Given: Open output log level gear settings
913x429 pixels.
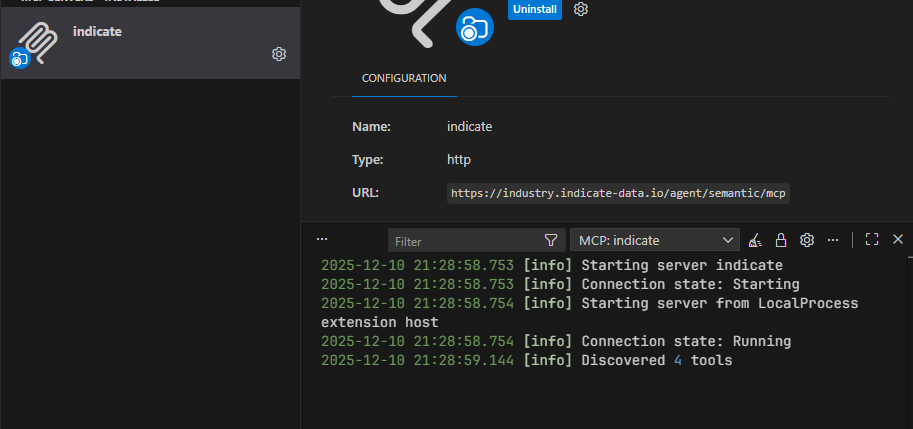Looking at the screenshot, I should click(x=806, y=240).
